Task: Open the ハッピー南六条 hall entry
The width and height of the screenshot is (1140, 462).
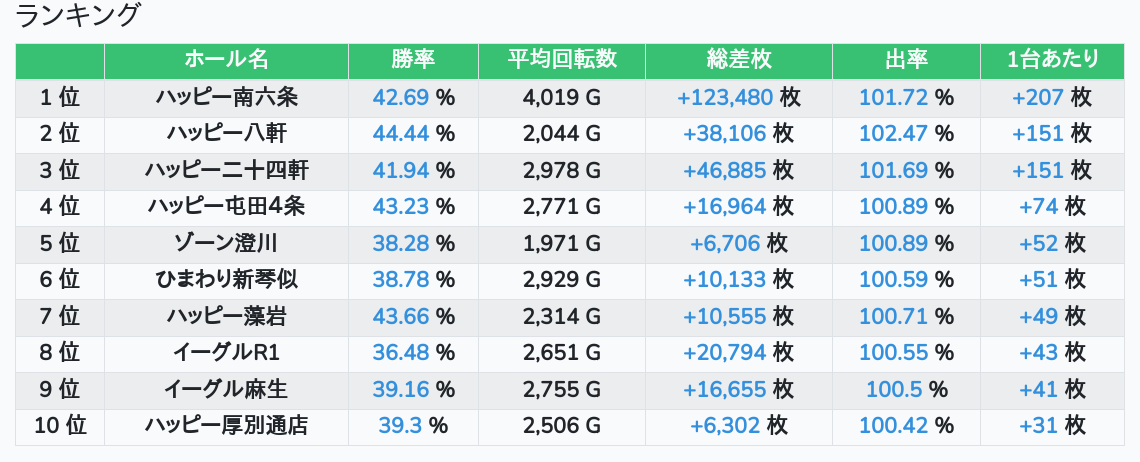Action: (x=226, y=98)
